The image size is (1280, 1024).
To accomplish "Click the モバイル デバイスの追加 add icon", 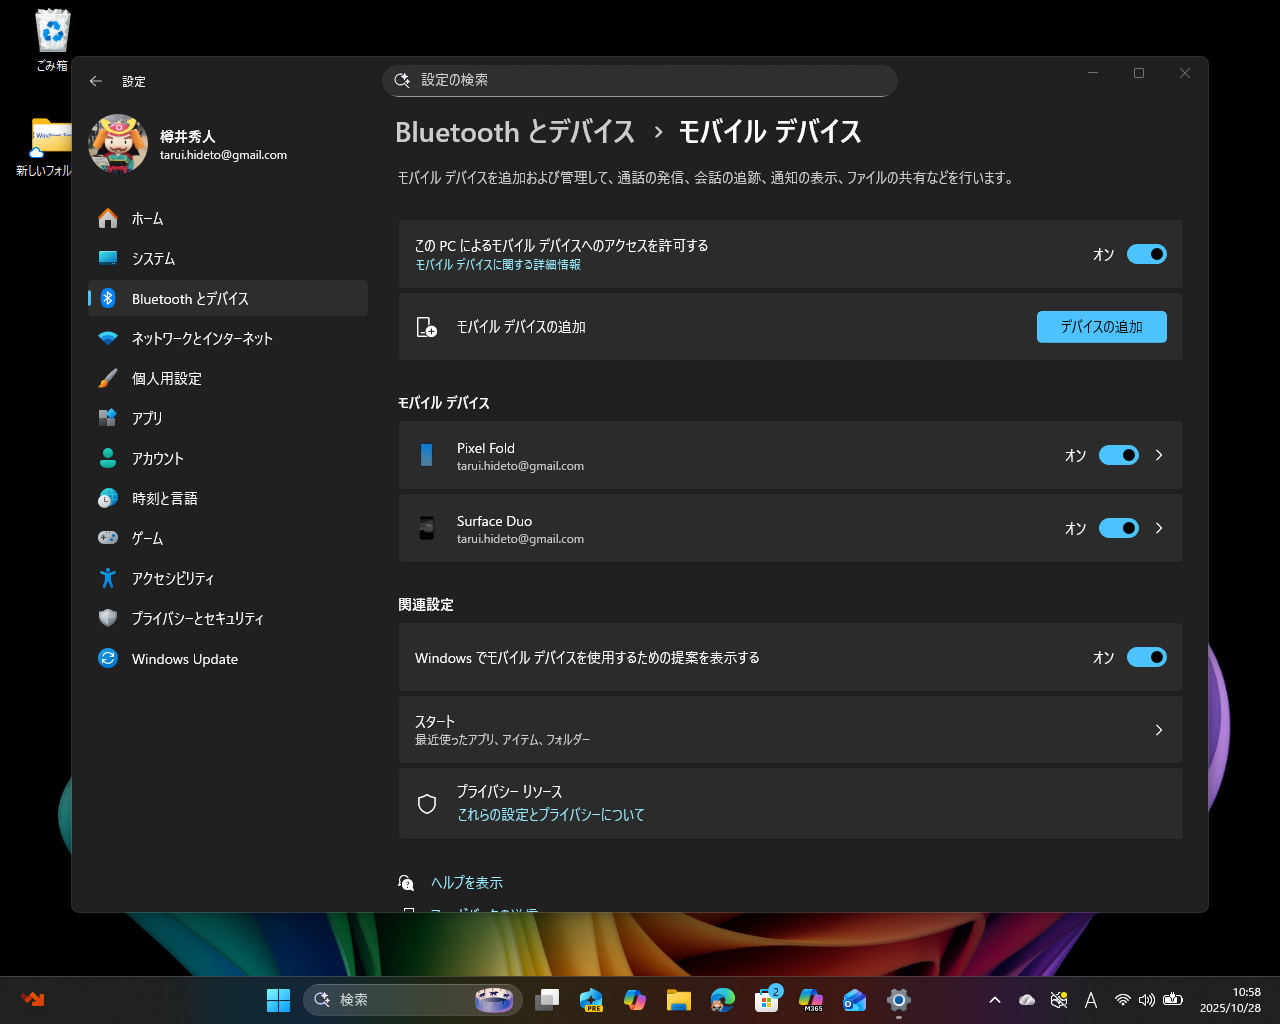I will [x=427, y=327].
